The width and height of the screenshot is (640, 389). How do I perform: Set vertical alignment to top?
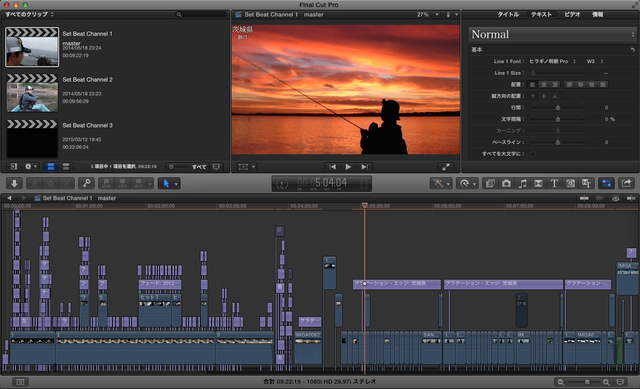[532, 96]
